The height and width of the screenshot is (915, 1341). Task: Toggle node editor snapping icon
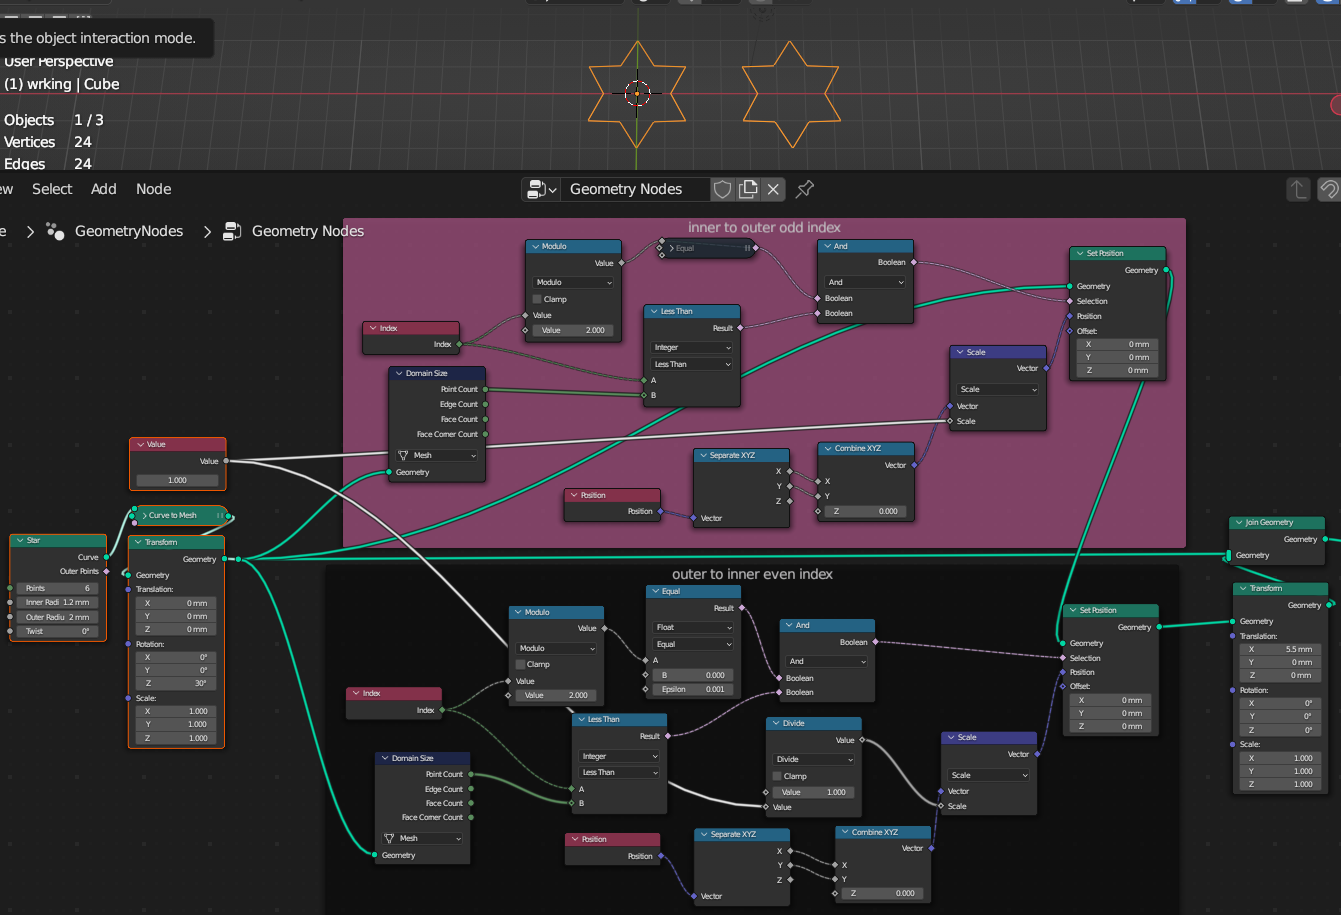(1329, 189)
